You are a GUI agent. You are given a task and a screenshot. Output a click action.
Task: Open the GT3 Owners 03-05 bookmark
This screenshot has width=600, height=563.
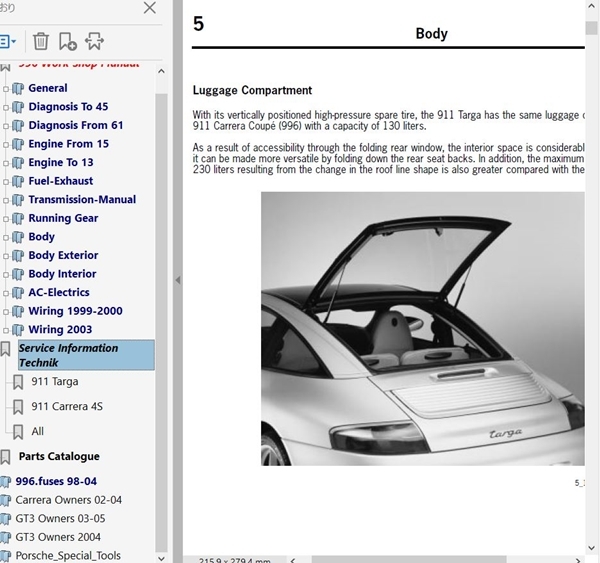(x=60, y=518)
